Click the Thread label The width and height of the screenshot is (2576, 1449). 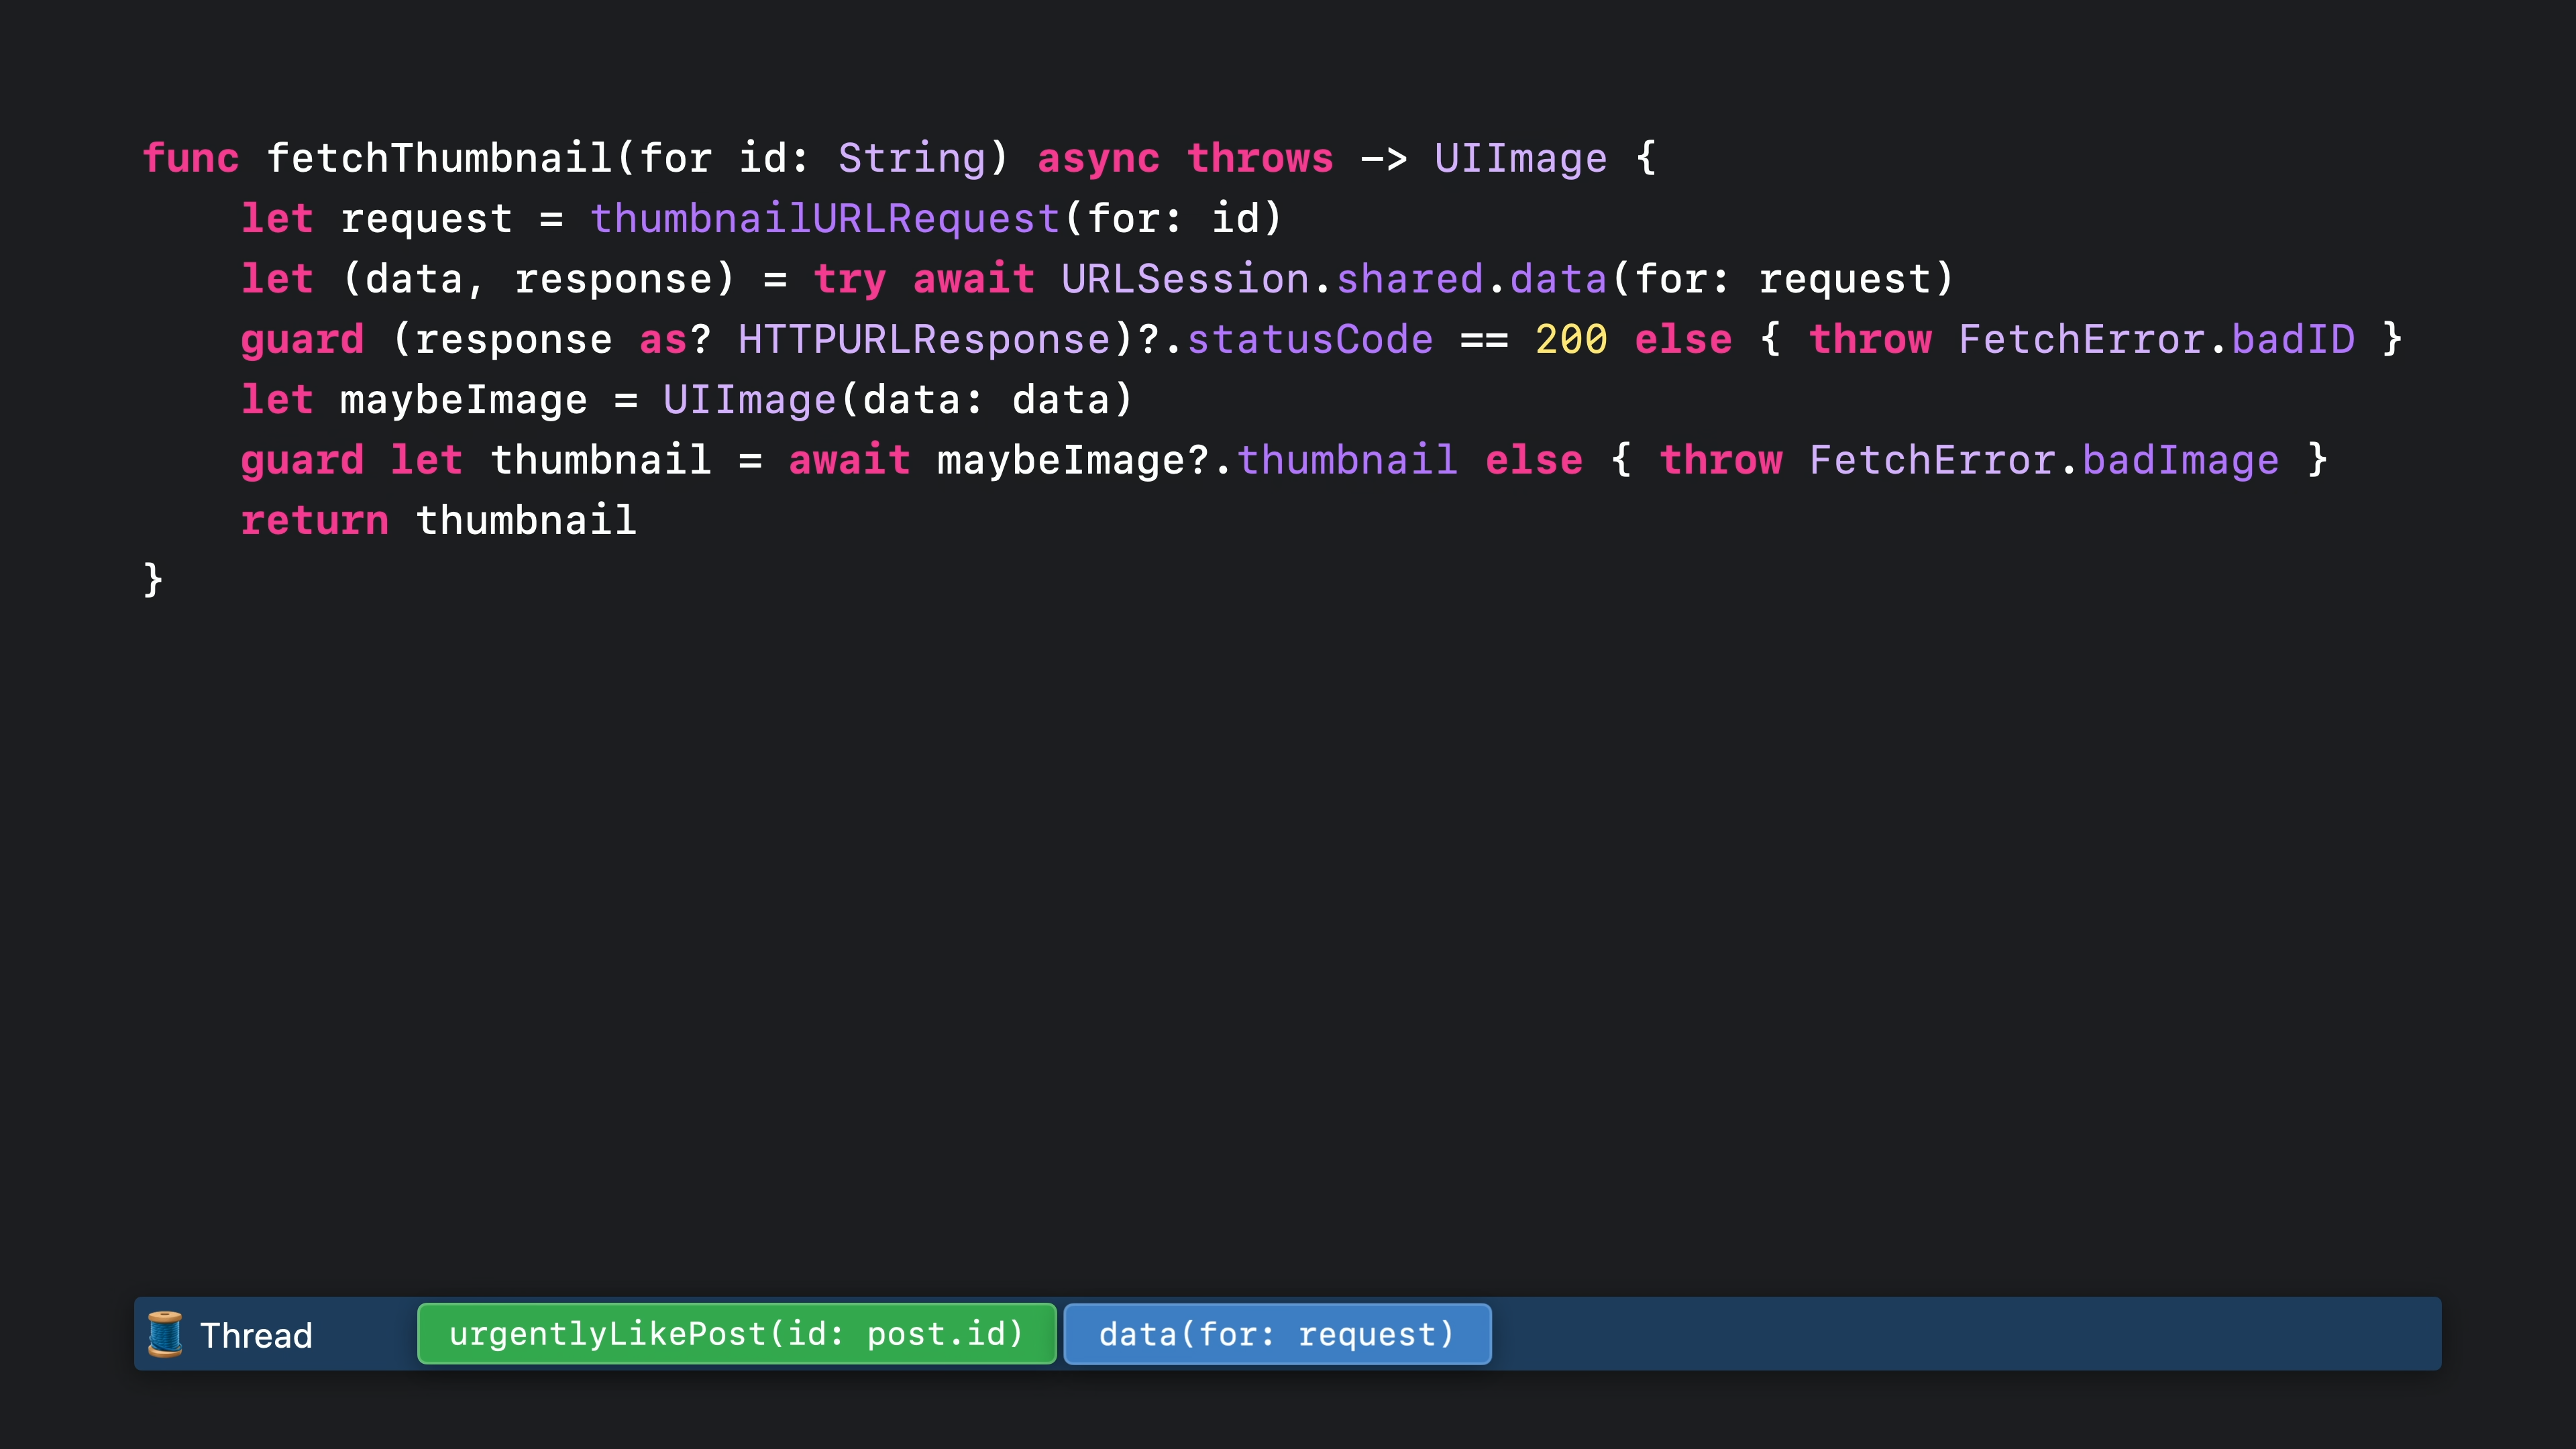pyautogui.click(x=256, y=1336)
